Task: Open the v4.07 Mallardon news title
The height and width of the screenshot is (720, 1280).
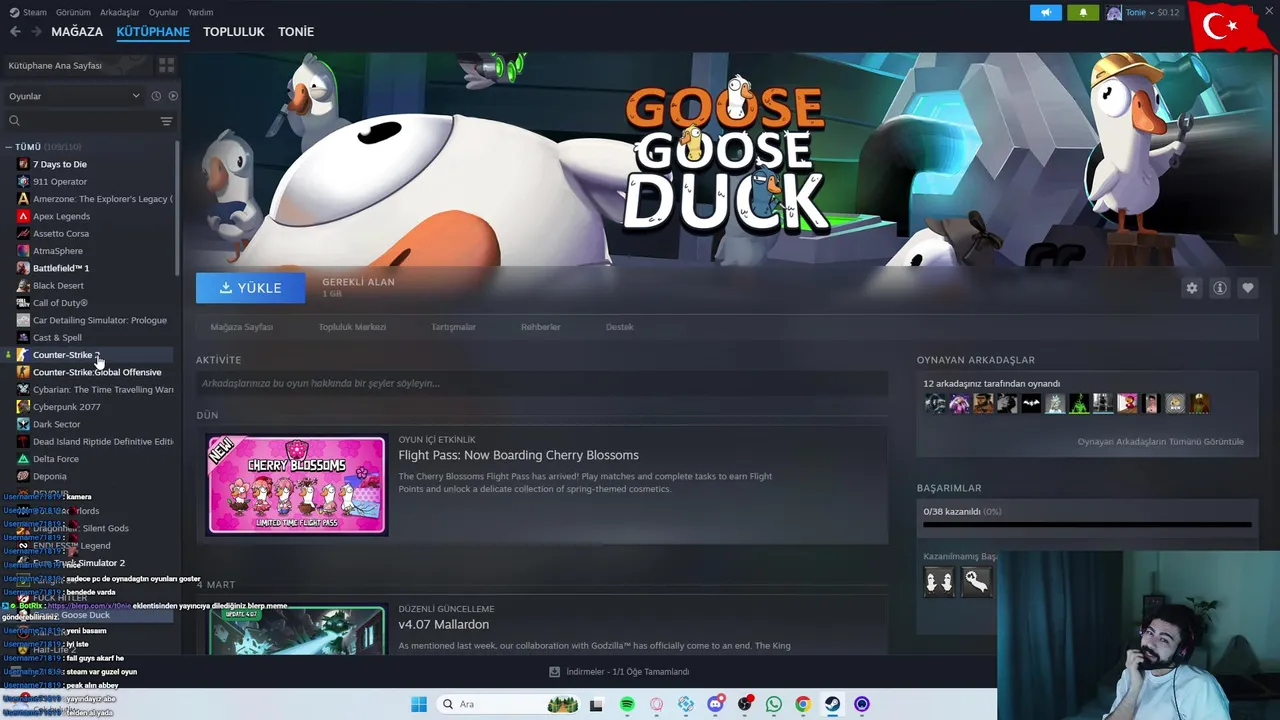Action: pos(443,624)
